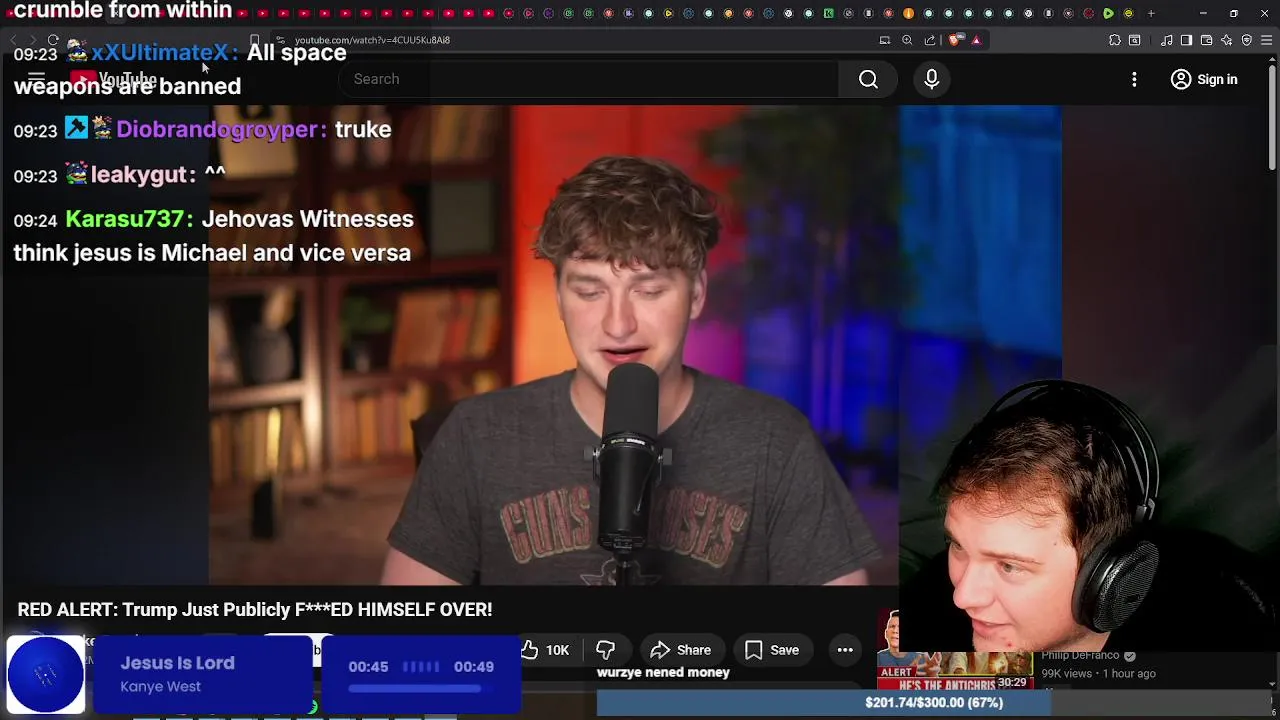
Task: Open Brave Rewards triangle icon
Action: [x=976, y=40]
